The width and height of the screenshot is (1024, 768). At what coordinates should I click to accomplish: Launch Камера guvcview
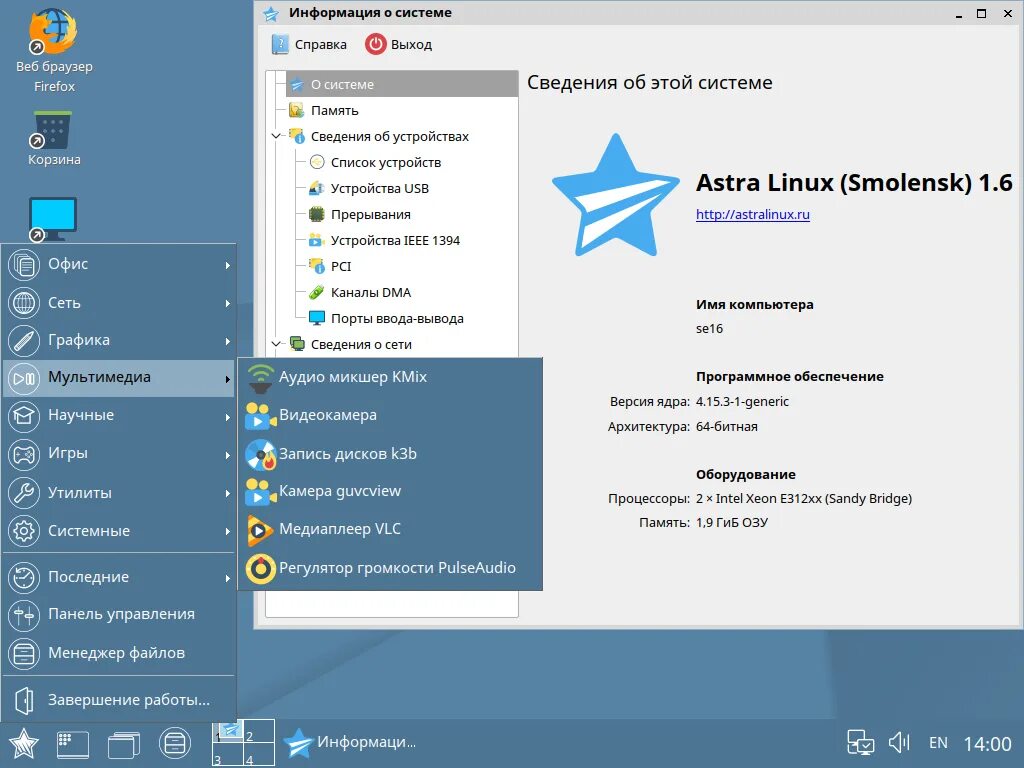391,491
